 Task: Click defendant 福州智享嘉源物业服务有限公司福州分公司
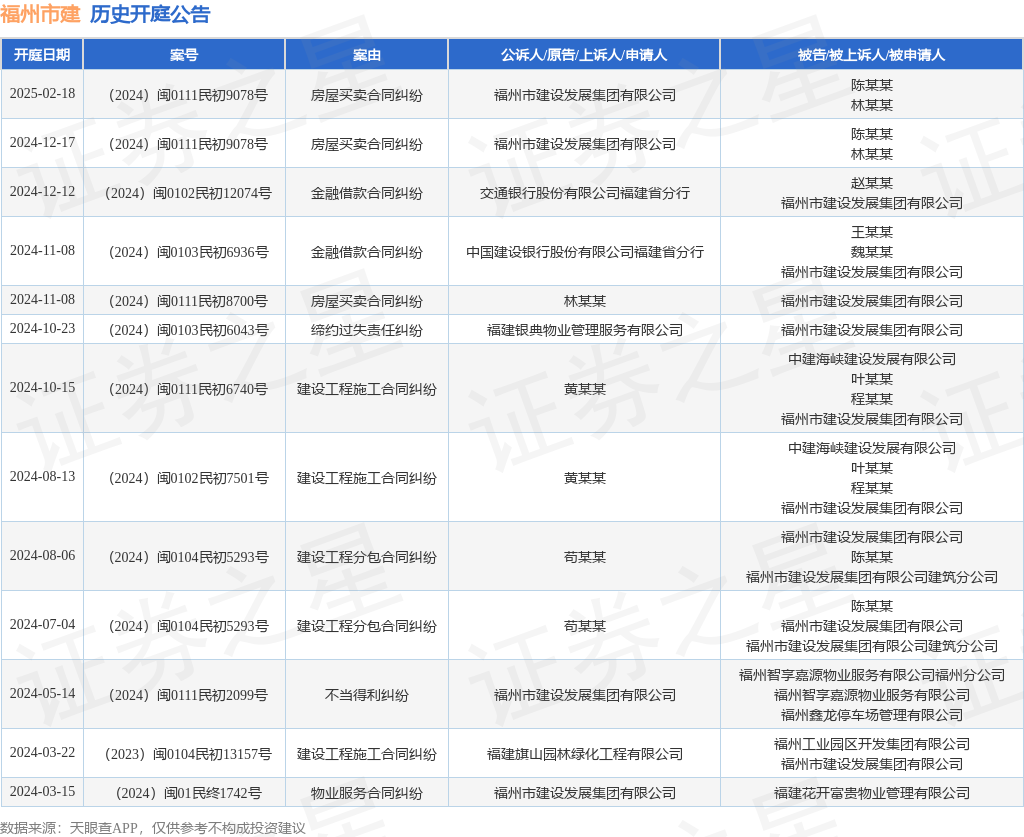872,675
